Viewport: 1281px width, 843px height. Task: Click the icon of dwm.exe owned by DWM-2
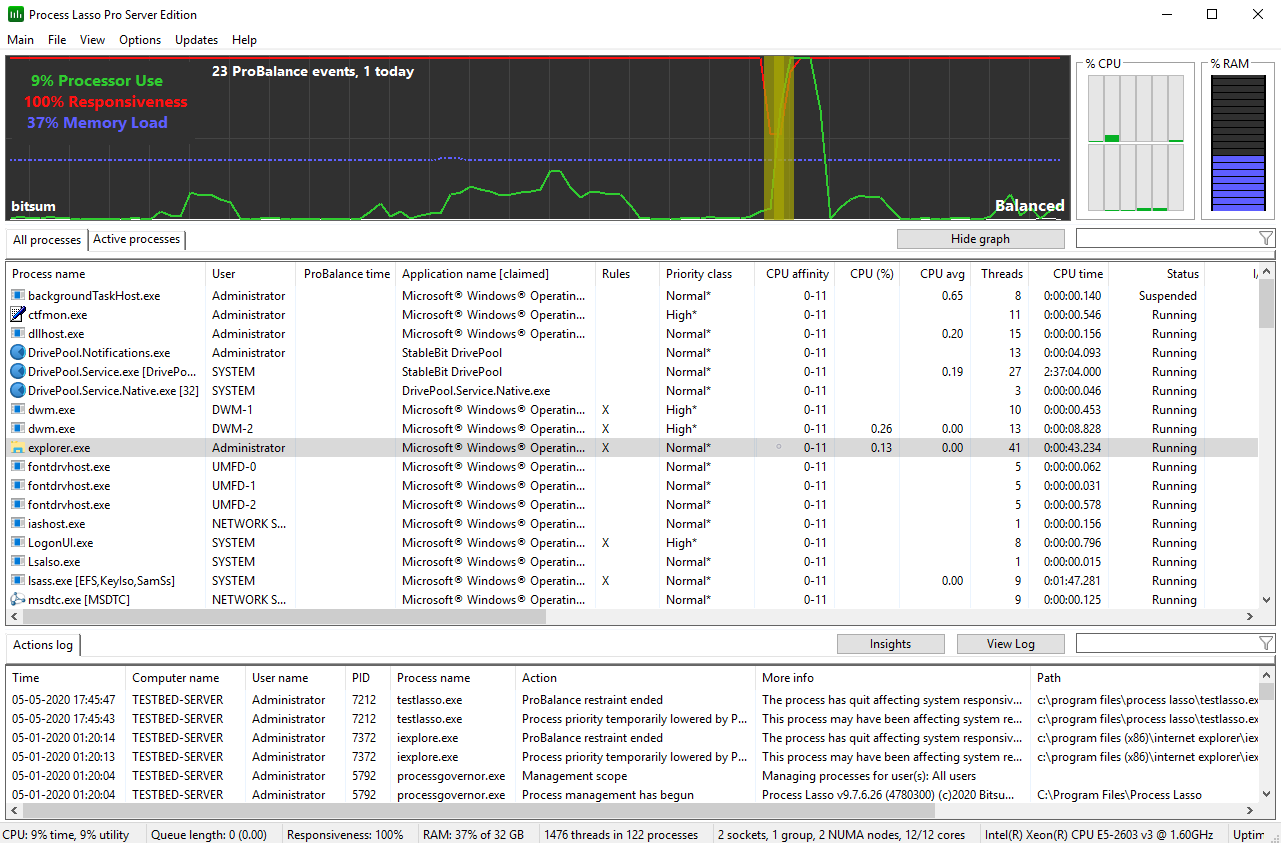pyautogui.click(x=17, y=429)
